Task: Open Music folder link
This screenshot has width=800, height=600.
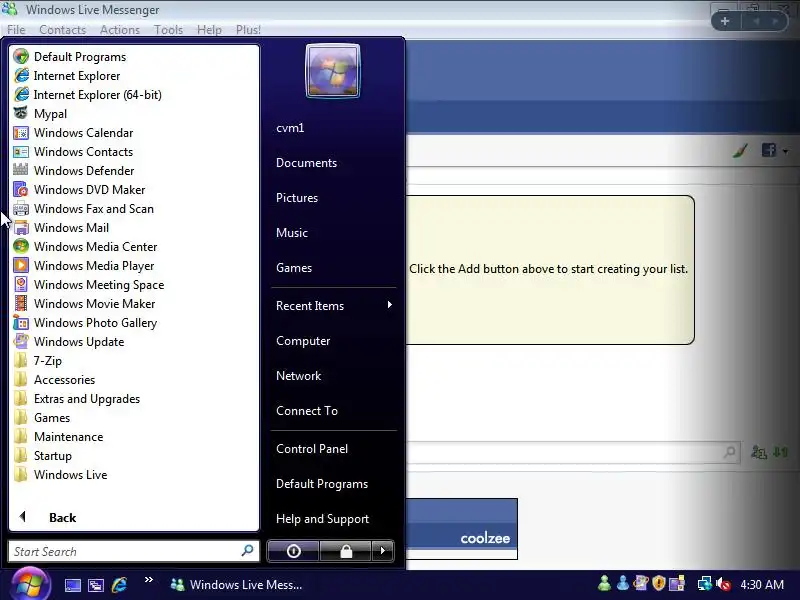Action: pyautogui.click(x=291, y=233)
